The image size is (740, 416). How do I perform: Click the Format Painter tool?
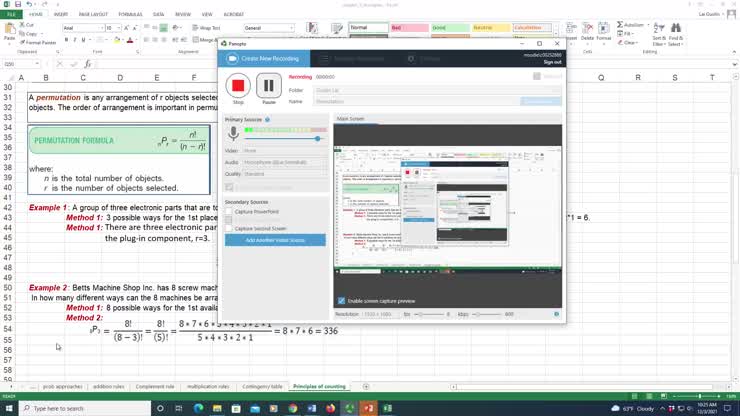click(x=36, y=43)
